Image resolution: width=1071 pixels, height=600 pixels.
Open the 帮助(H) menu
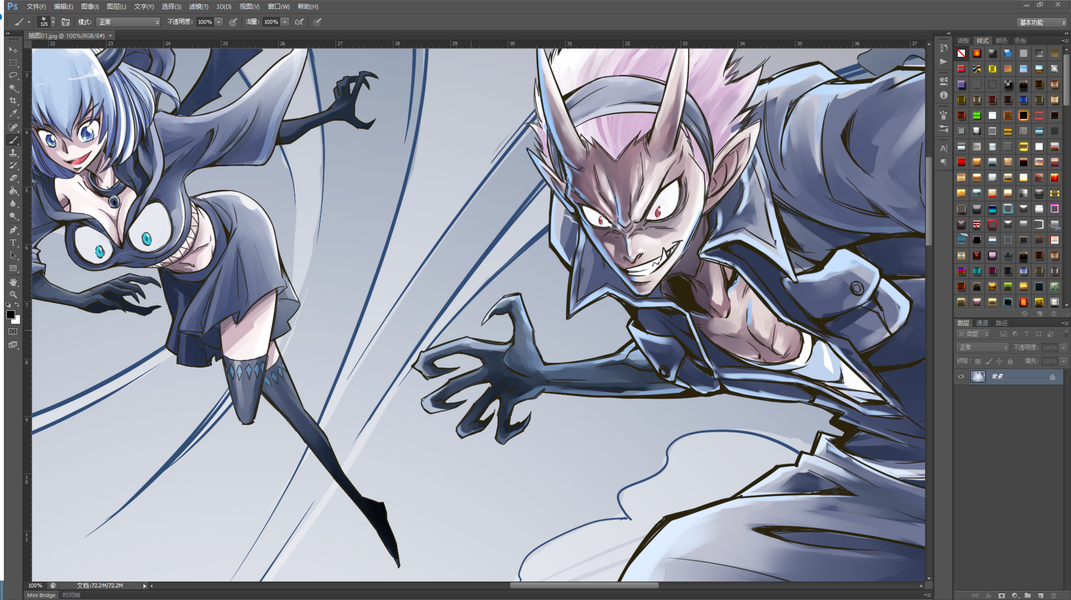tap(308, 6)
